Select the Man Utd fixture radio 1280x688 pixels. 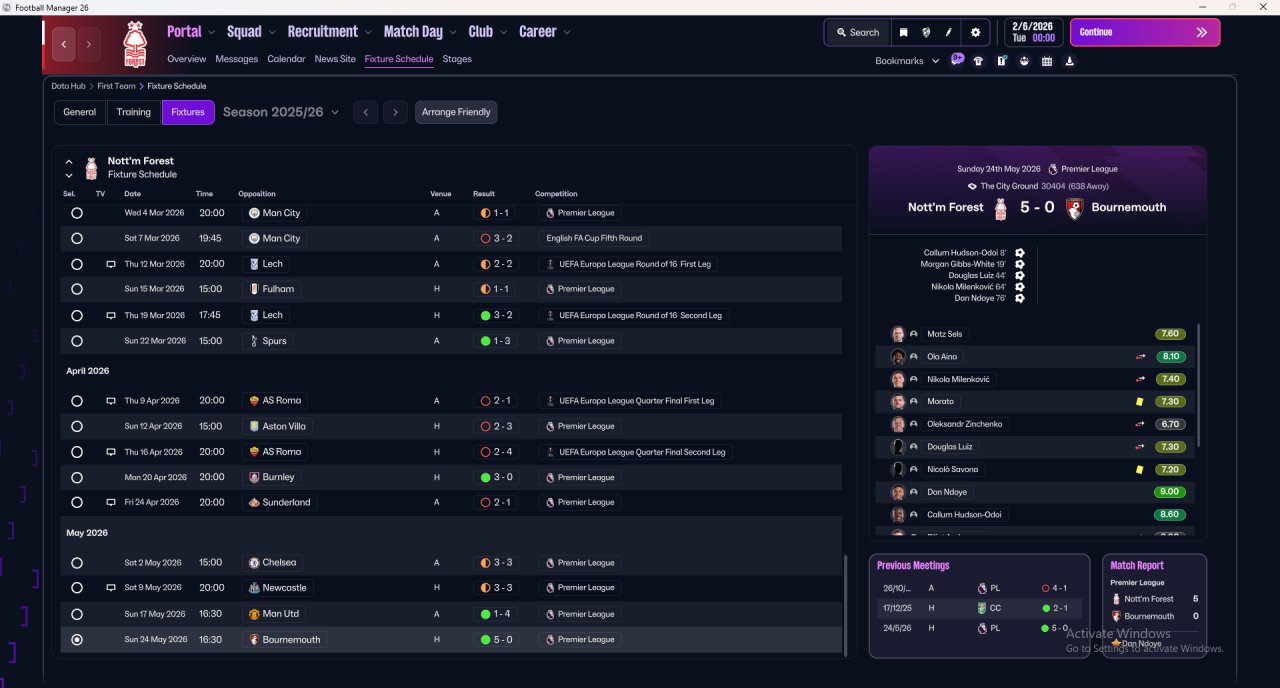(x=77, y=614)
